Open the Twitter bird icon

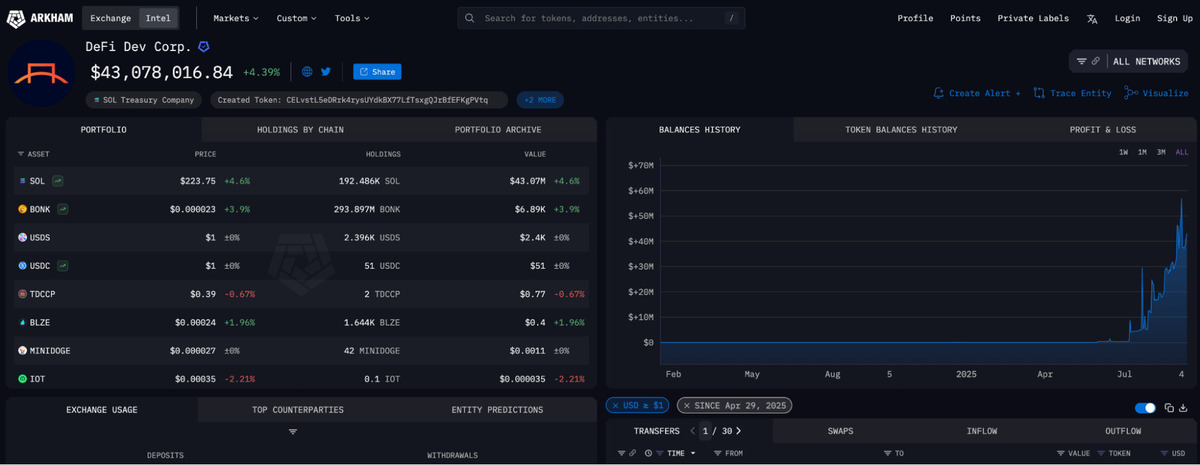326,72
